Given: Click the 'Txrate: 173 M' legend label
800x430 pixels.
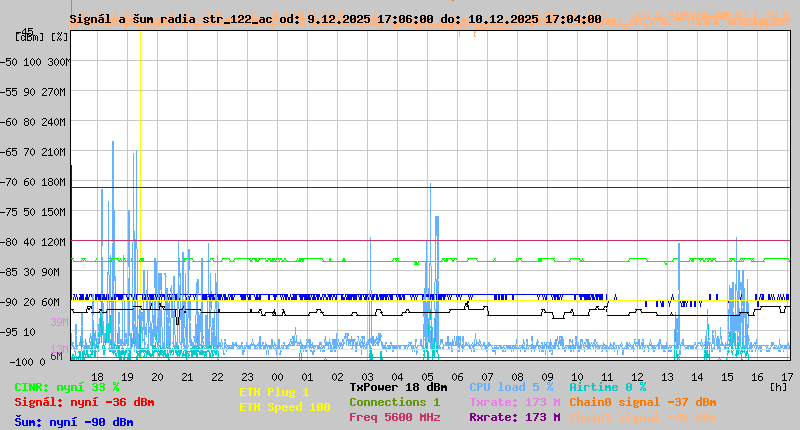Looking at the screenshot, I should click(x=515, y=402).
